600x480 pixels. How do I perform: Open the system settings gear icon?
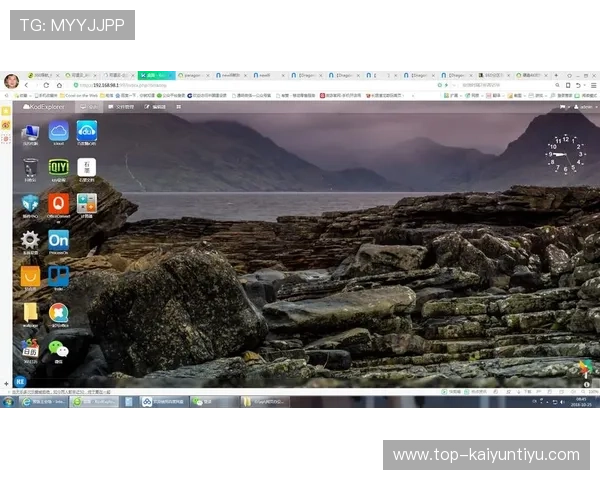coord(30,240)
